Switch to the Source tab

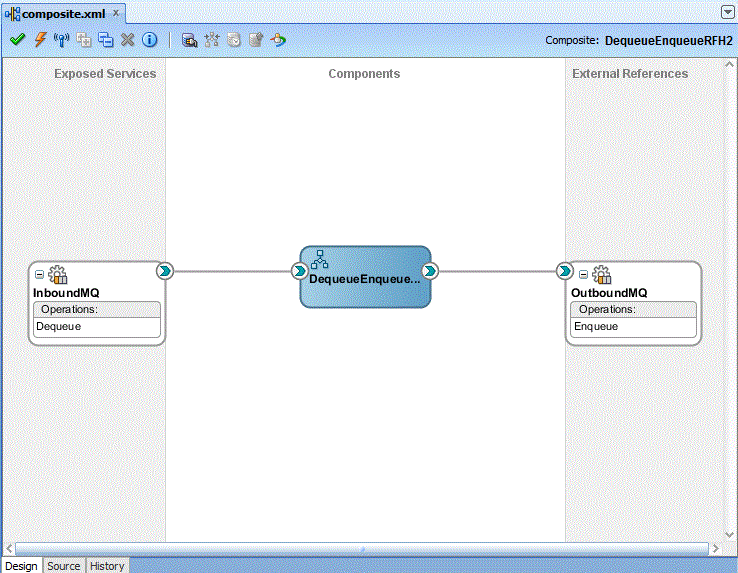pyautogui.click(x=63, y=566)
